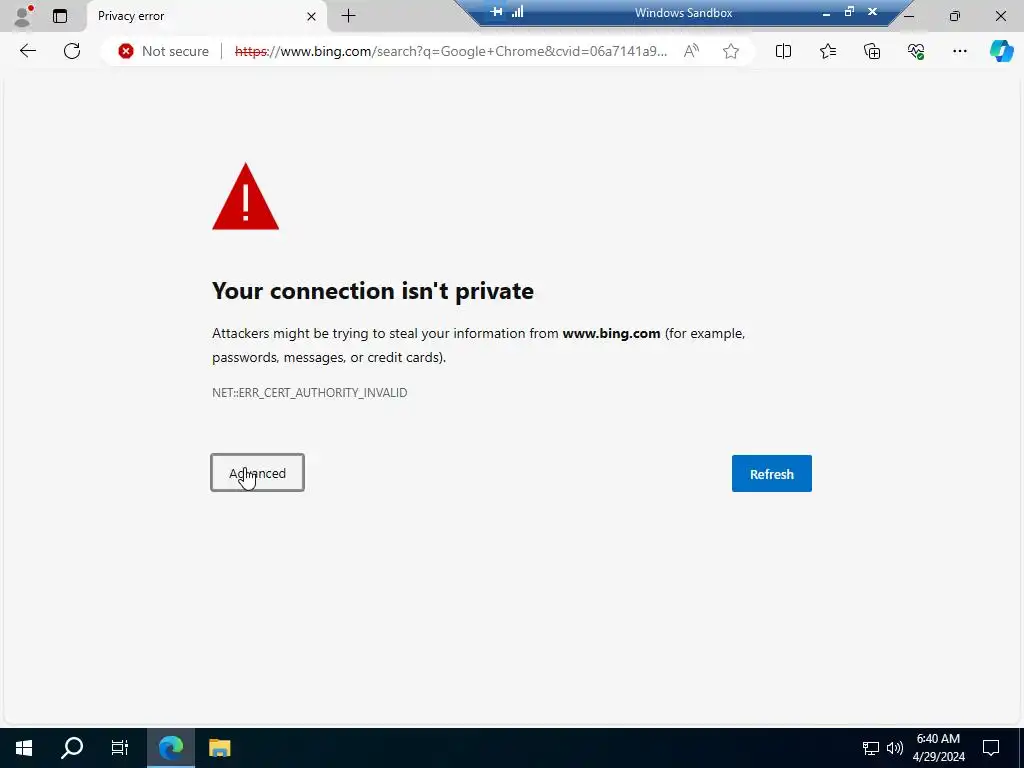Open Task View on taskbar
Viewport: 1024px width, 768px height.
(120, 747)
